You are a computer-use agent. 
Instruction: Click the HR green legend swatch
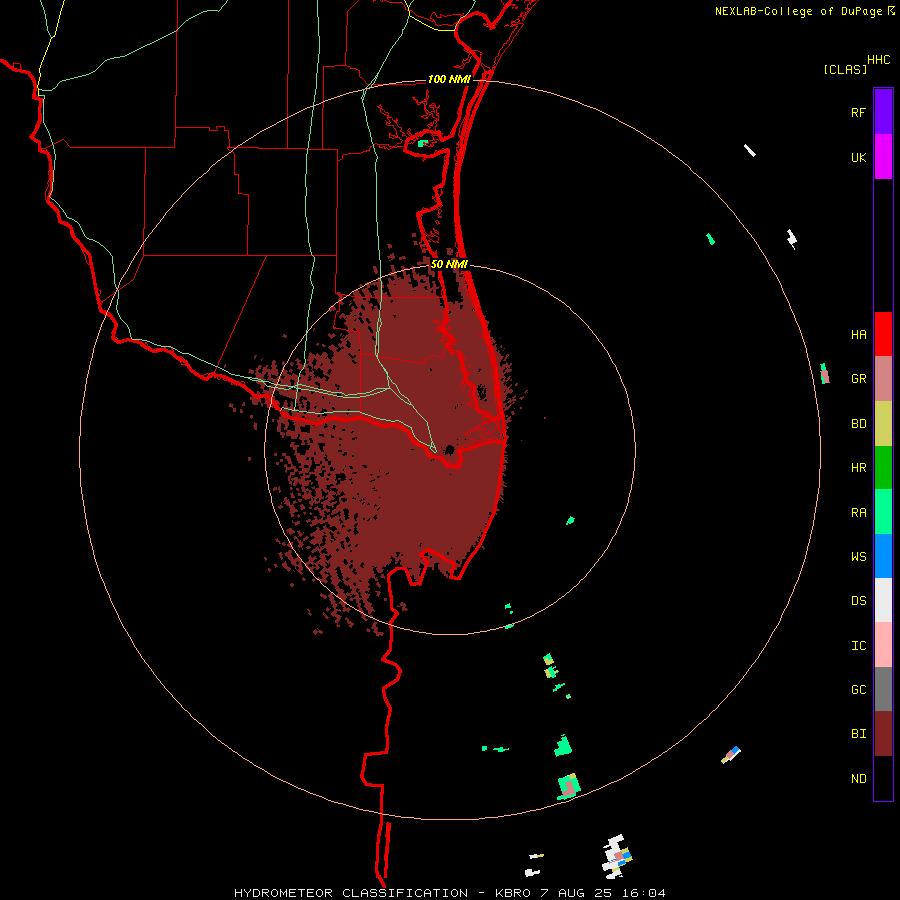pos(883,468)
